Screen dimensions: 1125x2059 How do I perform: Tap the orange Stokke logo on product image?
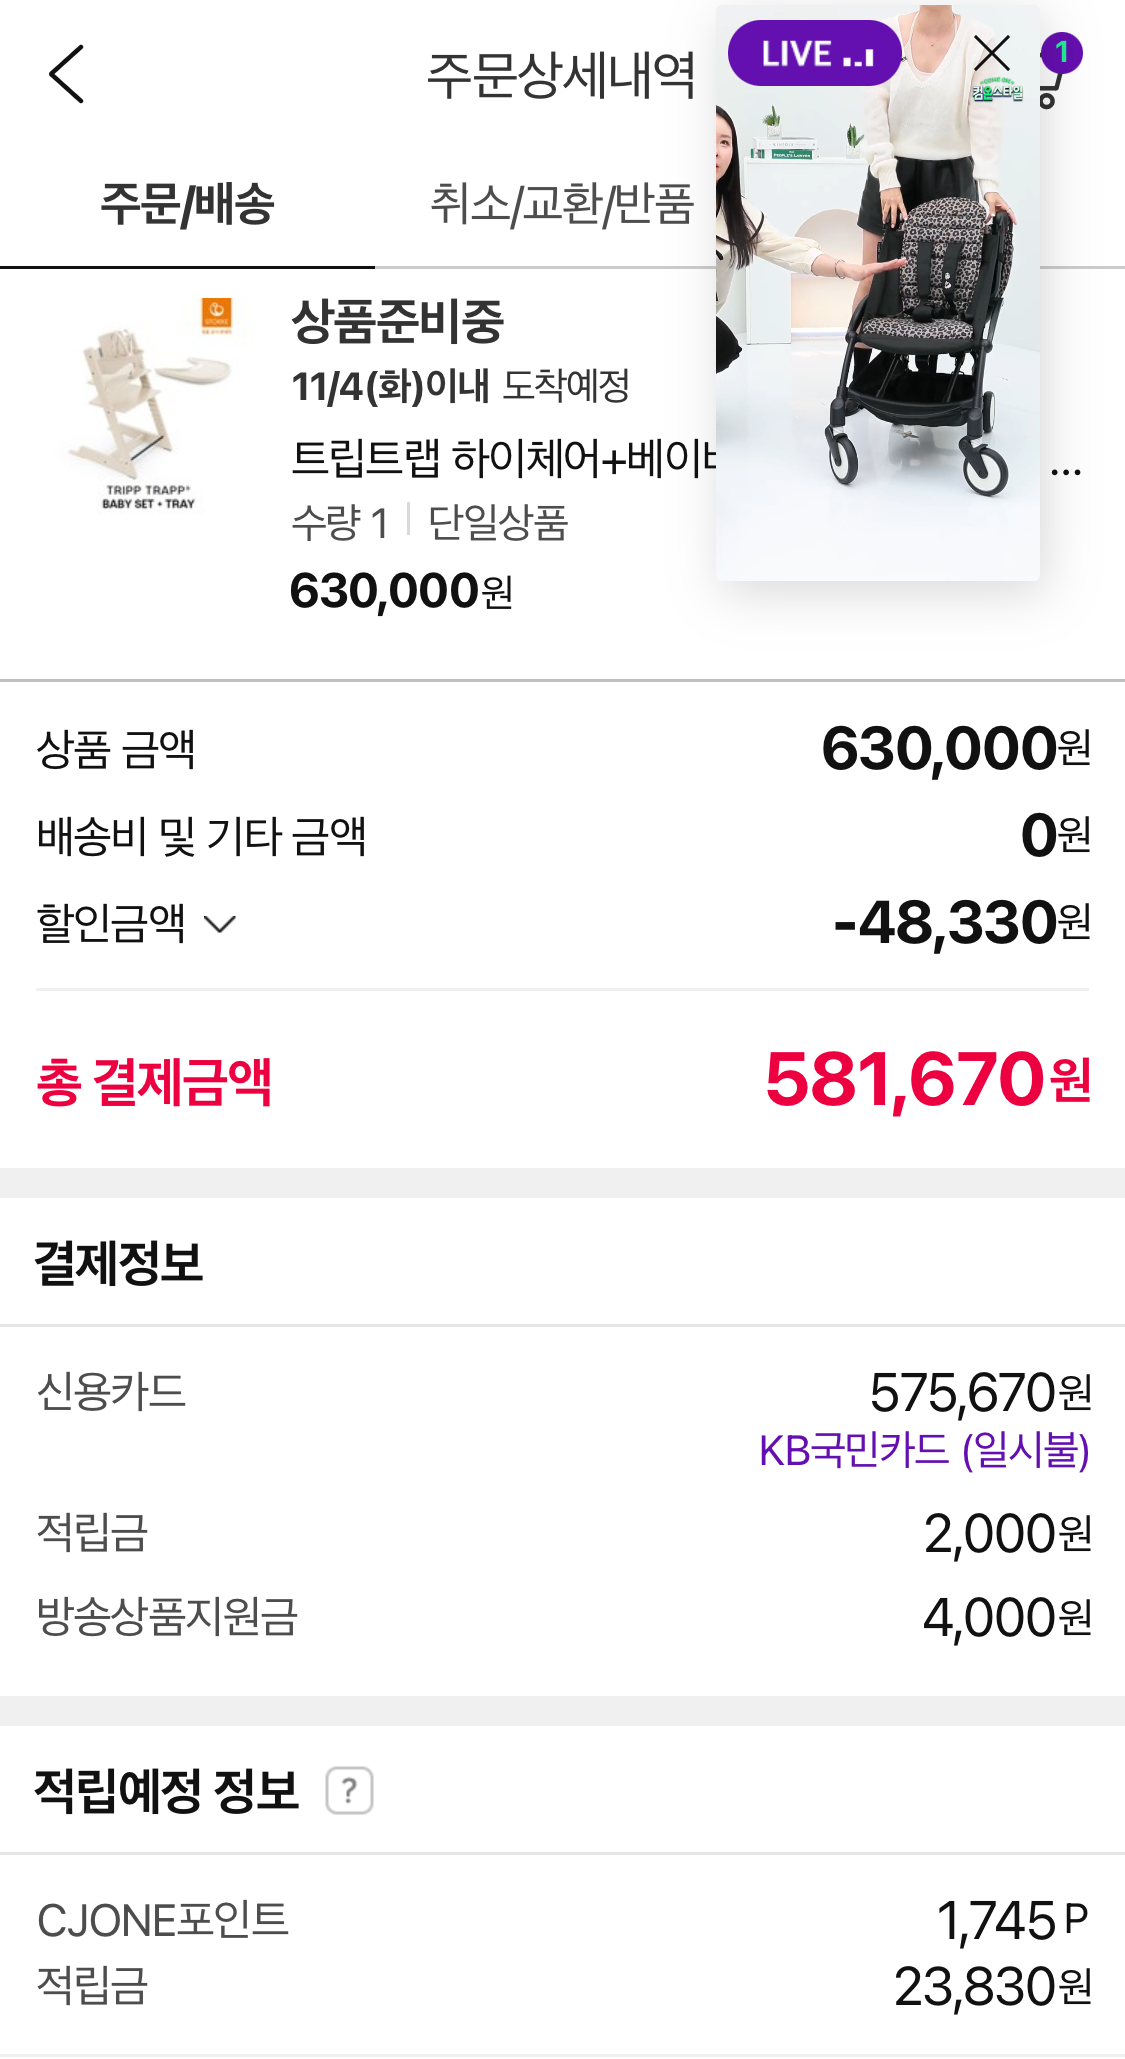(x=216, y=313)
